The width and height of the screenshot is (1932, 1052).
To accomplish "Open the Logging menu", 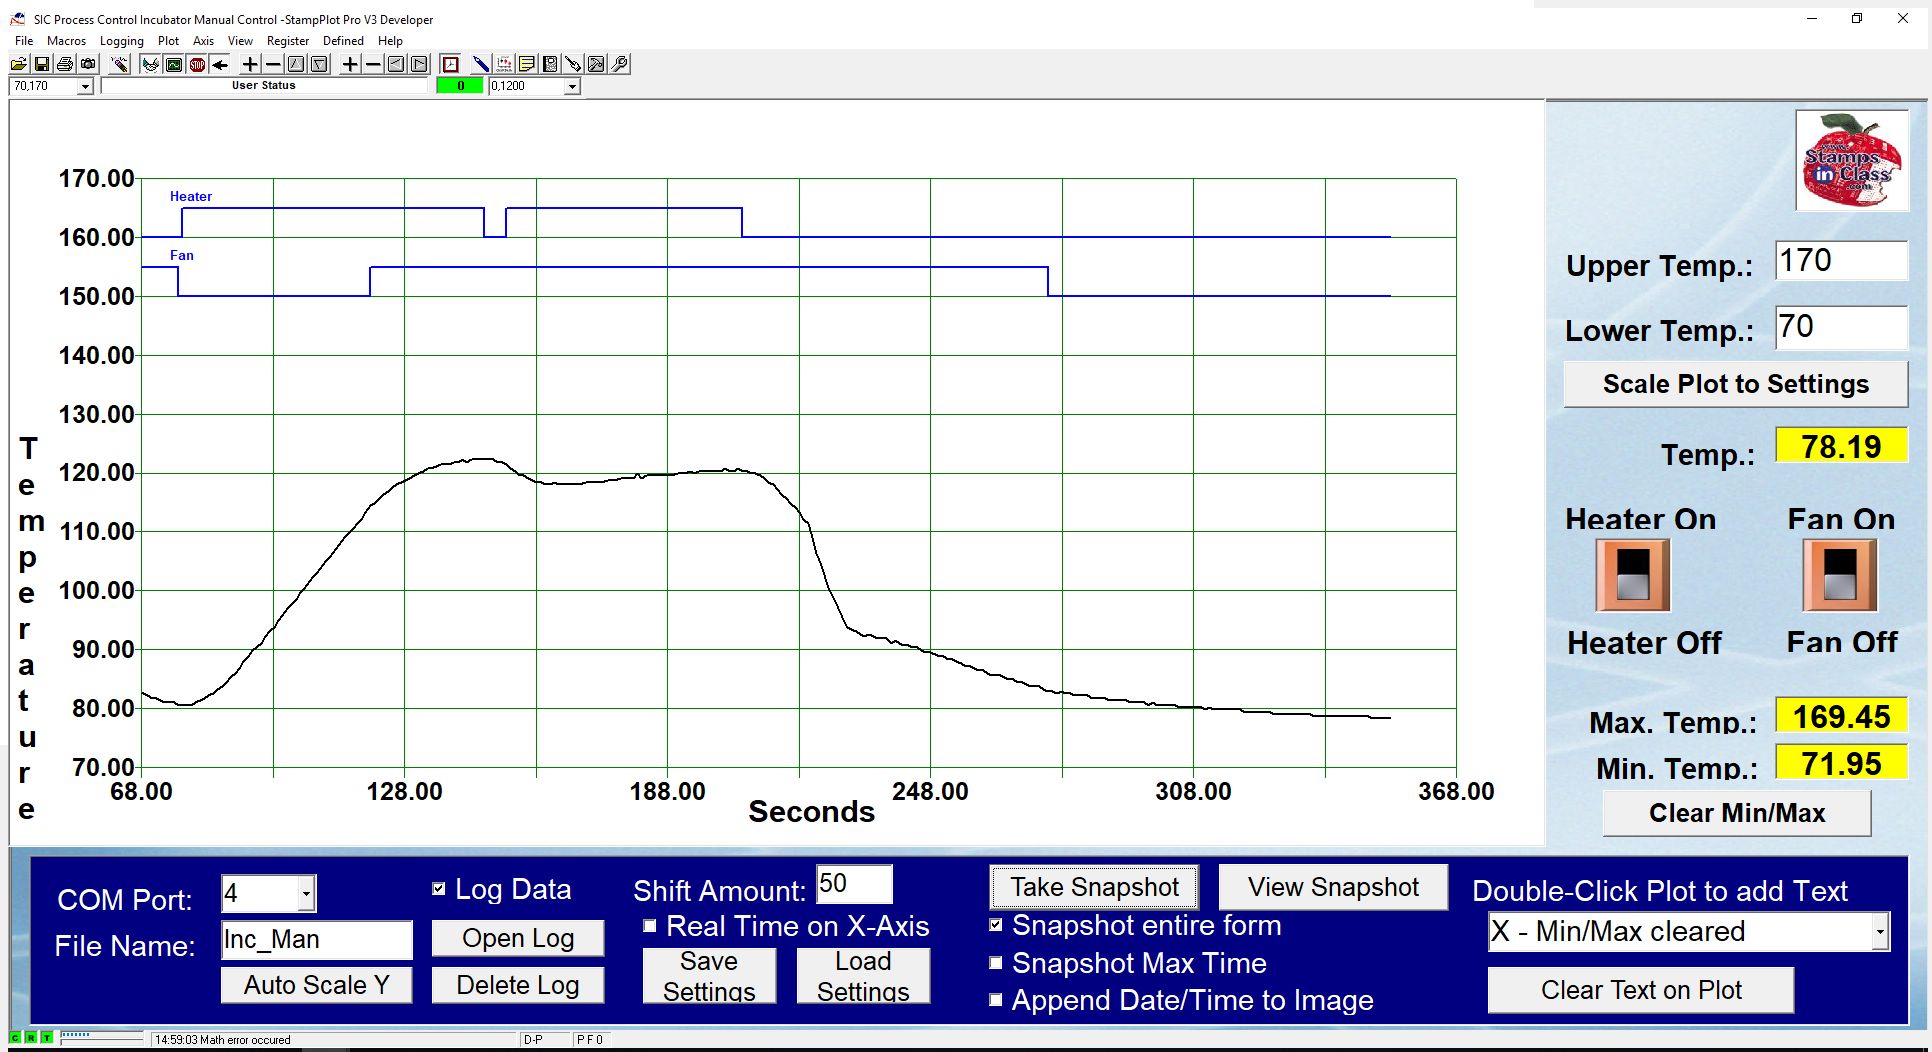I will (122, 41).
